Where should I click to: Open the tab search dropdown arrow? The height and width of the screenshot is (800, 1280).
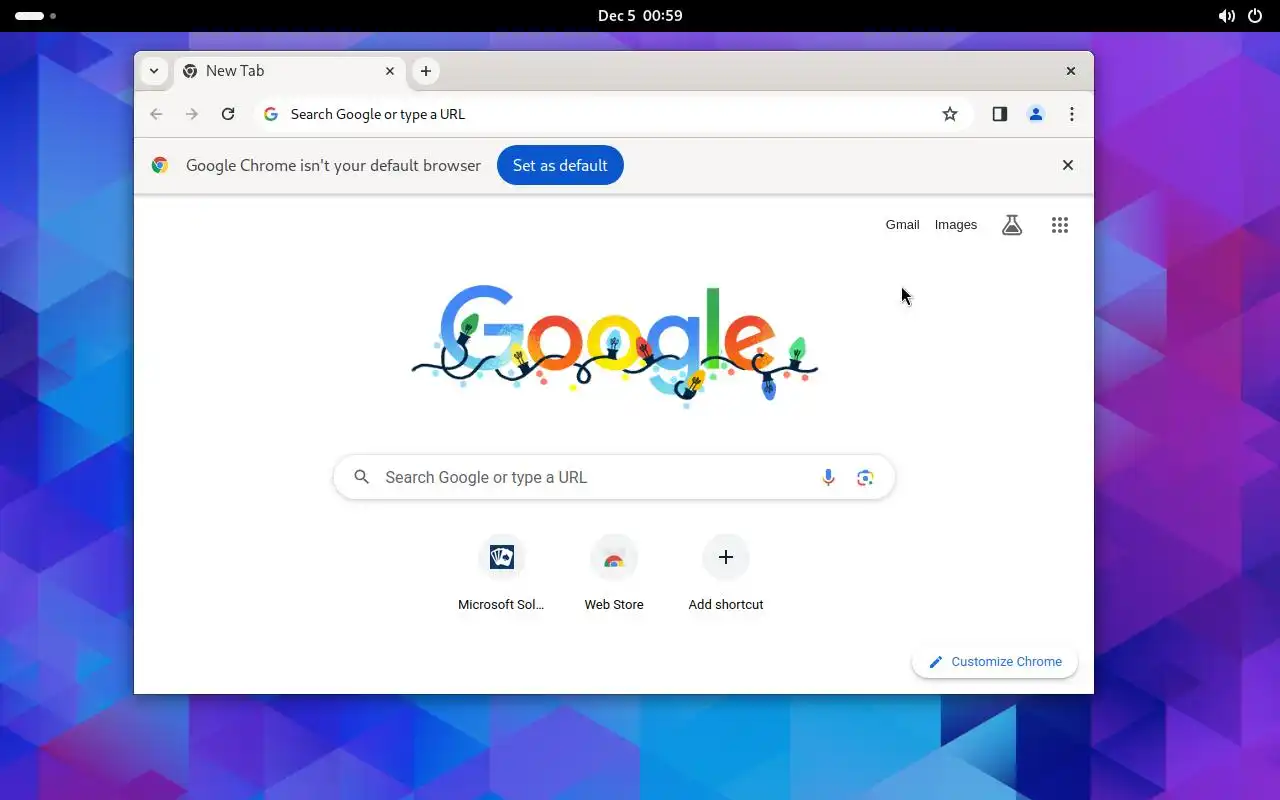coord(154,71)
